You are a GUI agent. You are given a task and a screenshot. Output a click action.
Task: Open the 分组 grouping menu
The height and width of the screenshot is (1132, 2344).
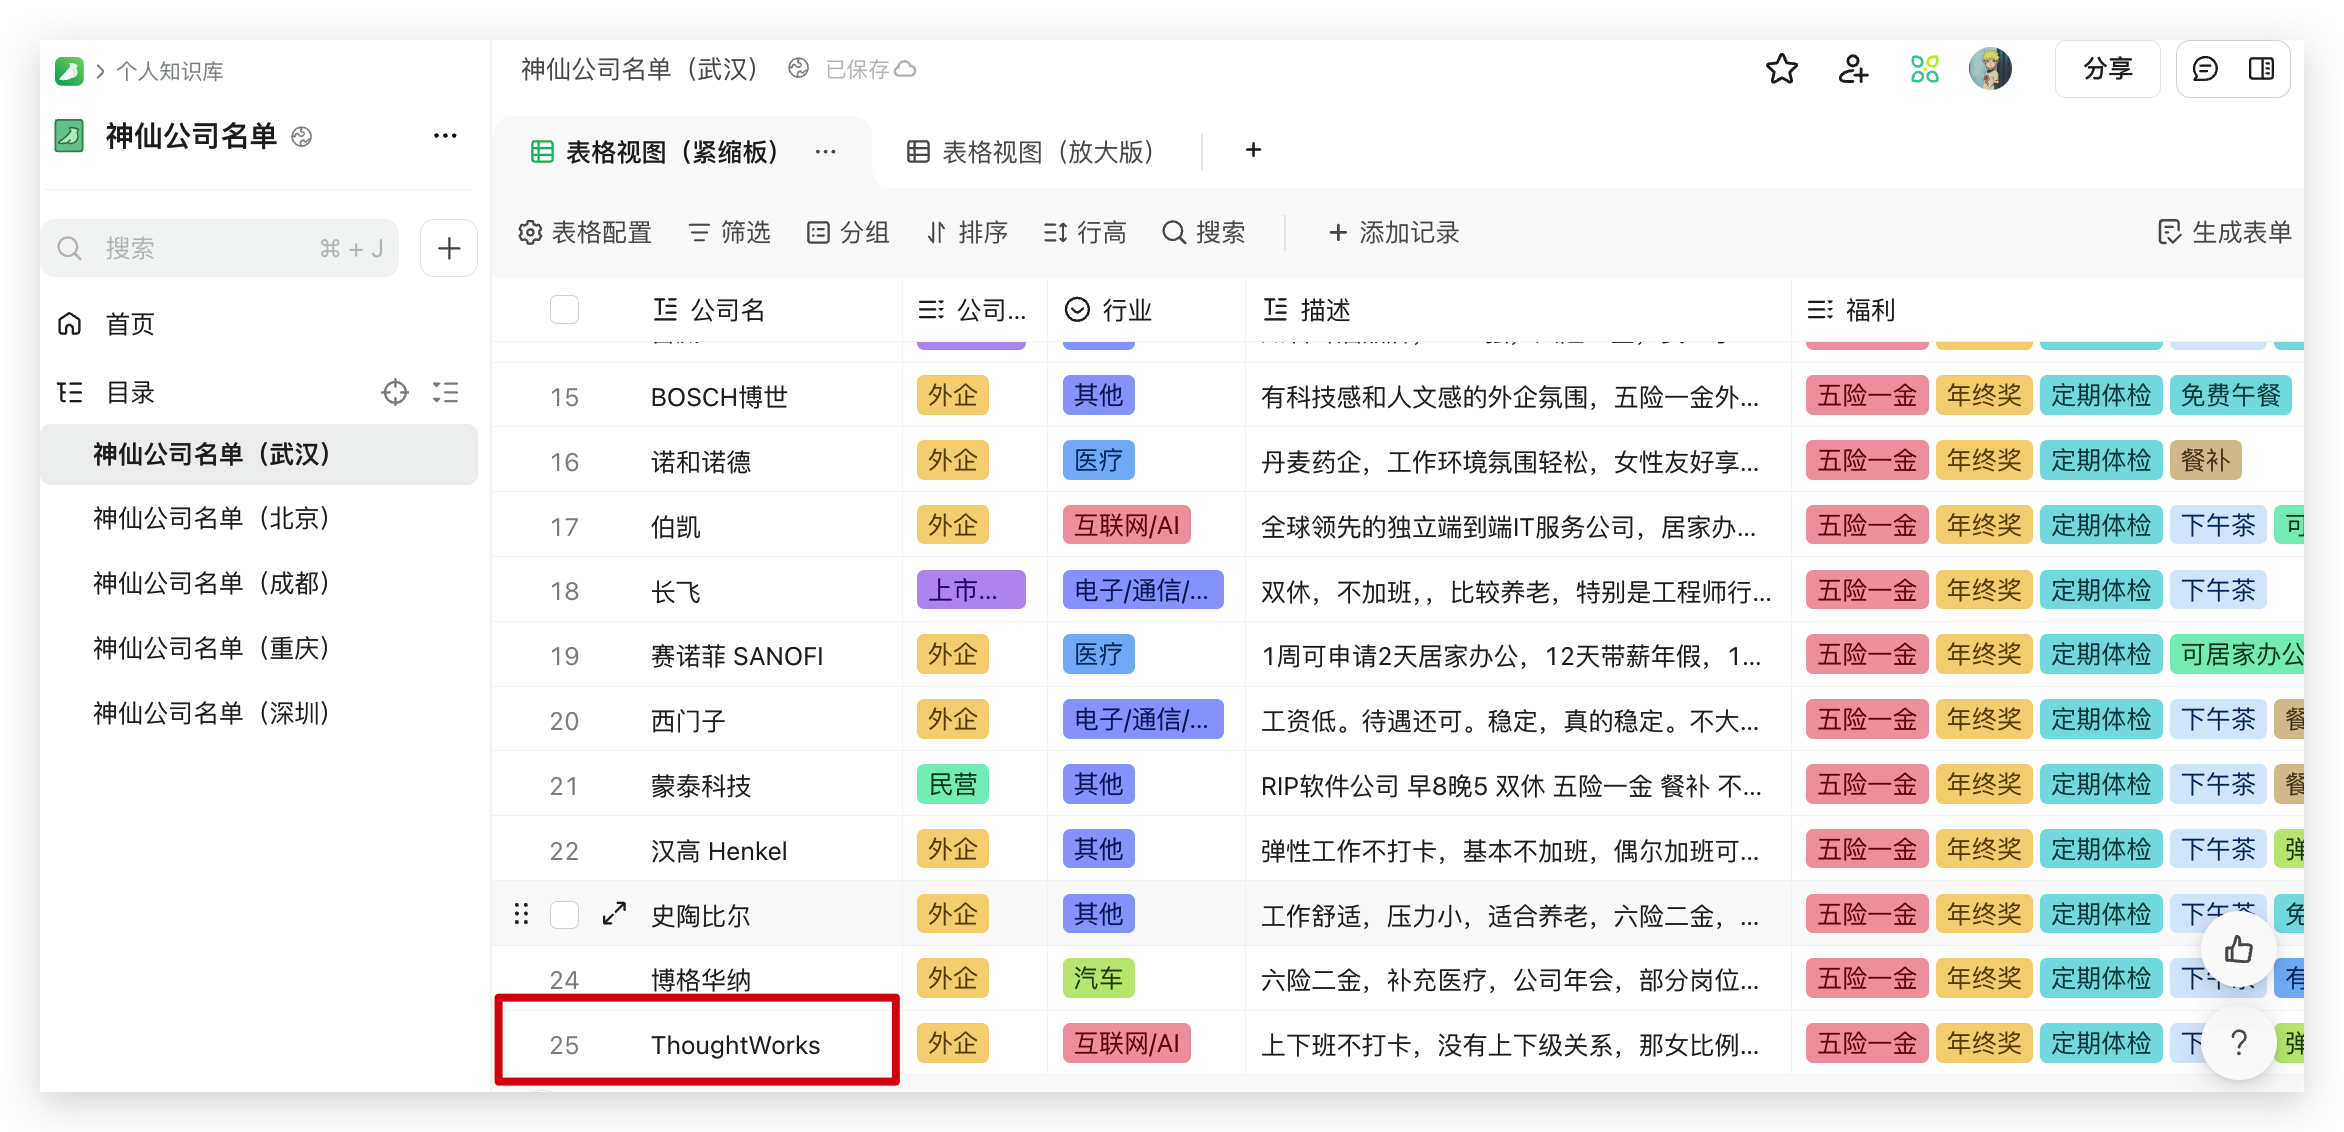tap(848, 233)
